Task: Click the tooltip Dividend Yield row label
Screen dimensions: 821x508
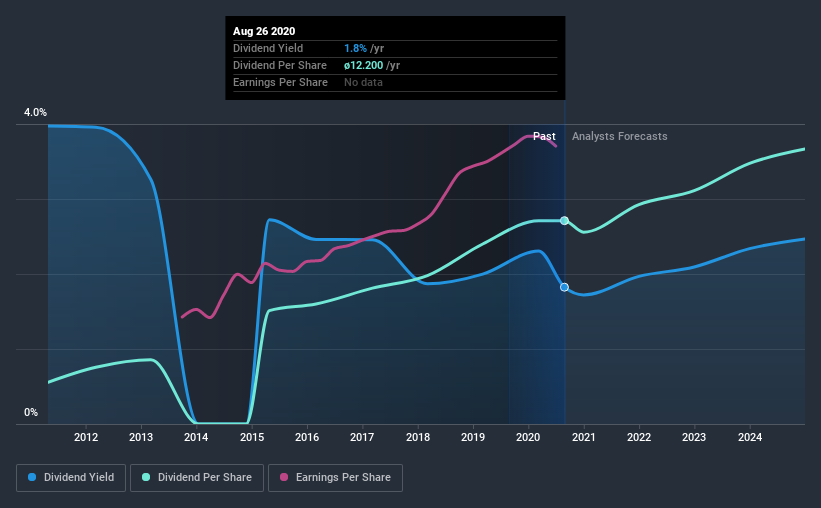Action: (268, 48)
